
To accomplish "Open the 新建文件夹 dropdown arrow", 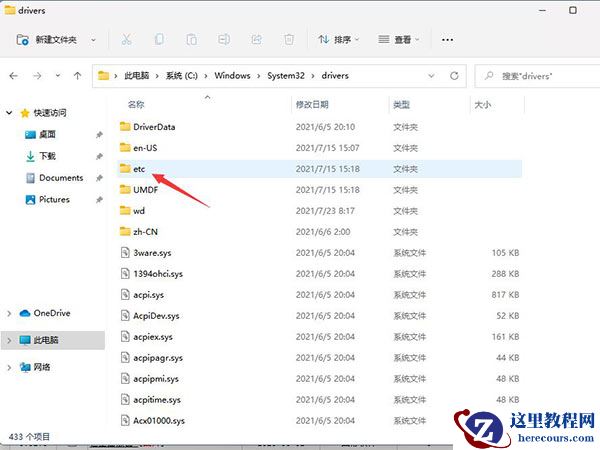I will pos(93,40).
